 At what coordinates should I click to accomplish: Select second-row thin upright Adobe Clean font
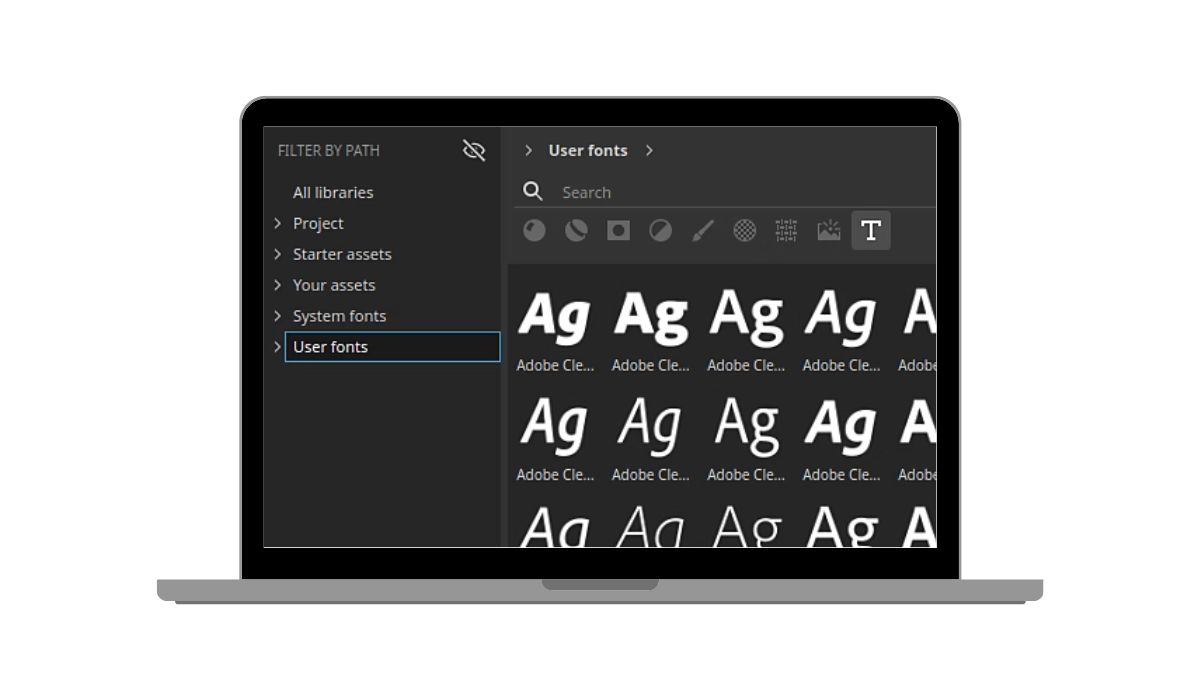click(746, 439)
